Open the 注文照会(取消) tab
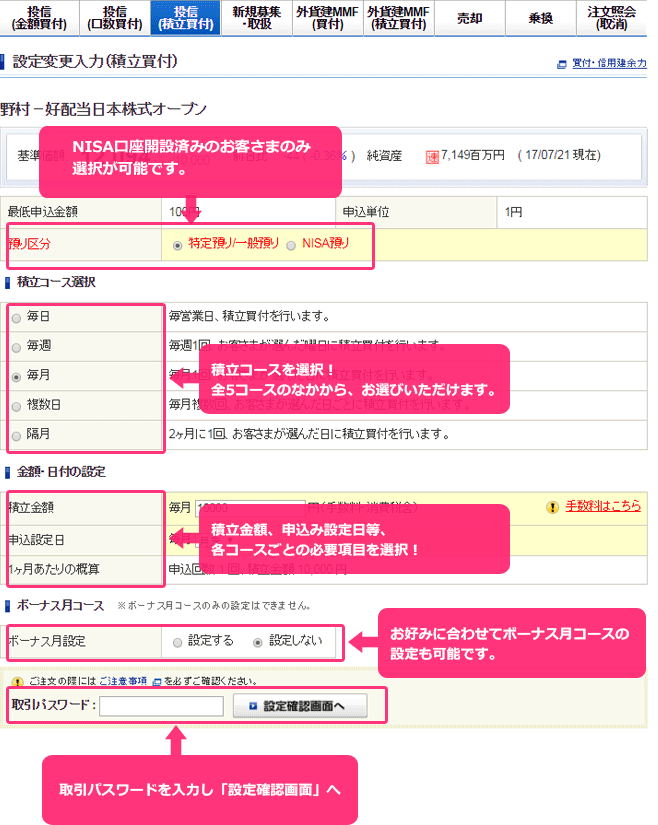Viewport: 658px width, 825px height. pos(612,18)
